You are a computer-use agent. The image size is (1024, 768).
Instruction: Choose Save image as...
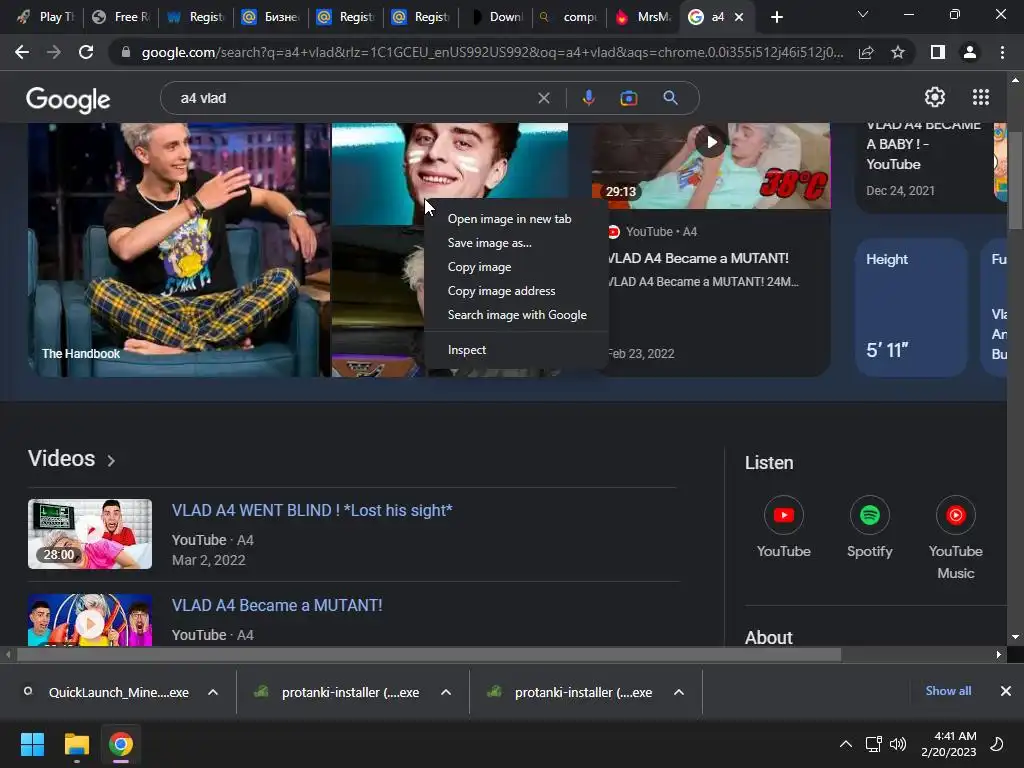pos(490,243)
